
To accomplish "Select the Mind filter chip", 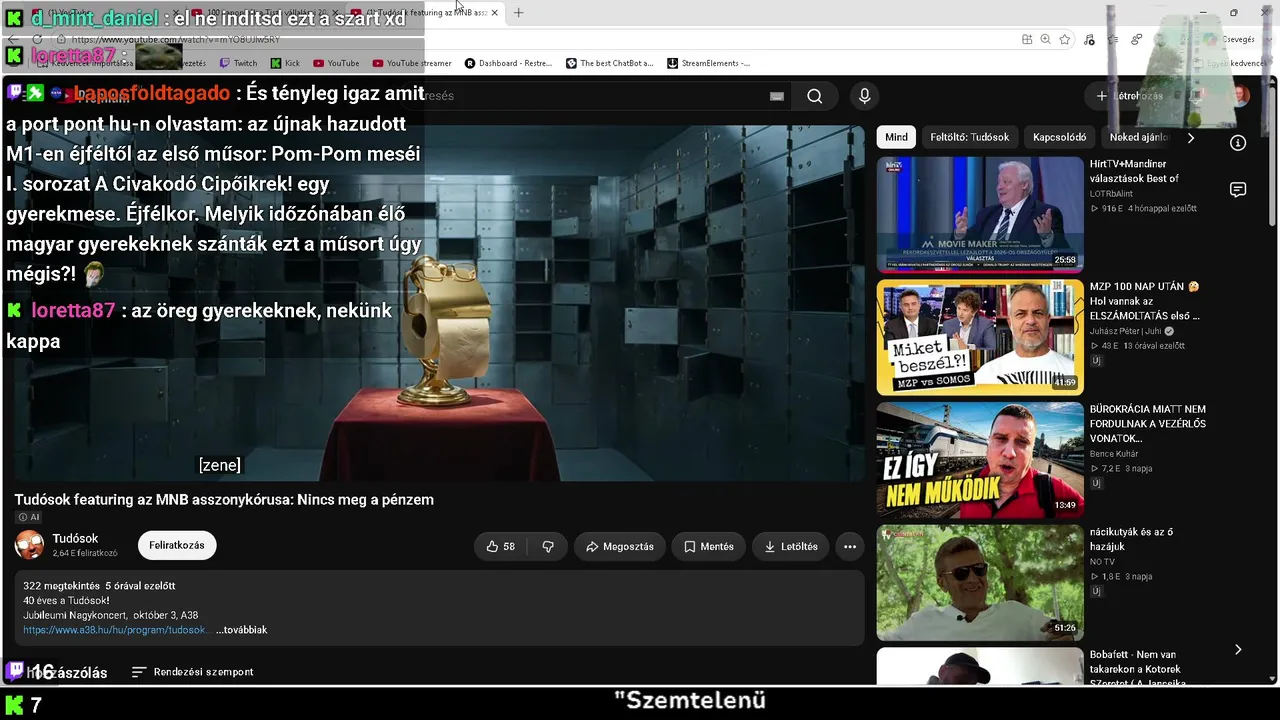I will (896, 137).
